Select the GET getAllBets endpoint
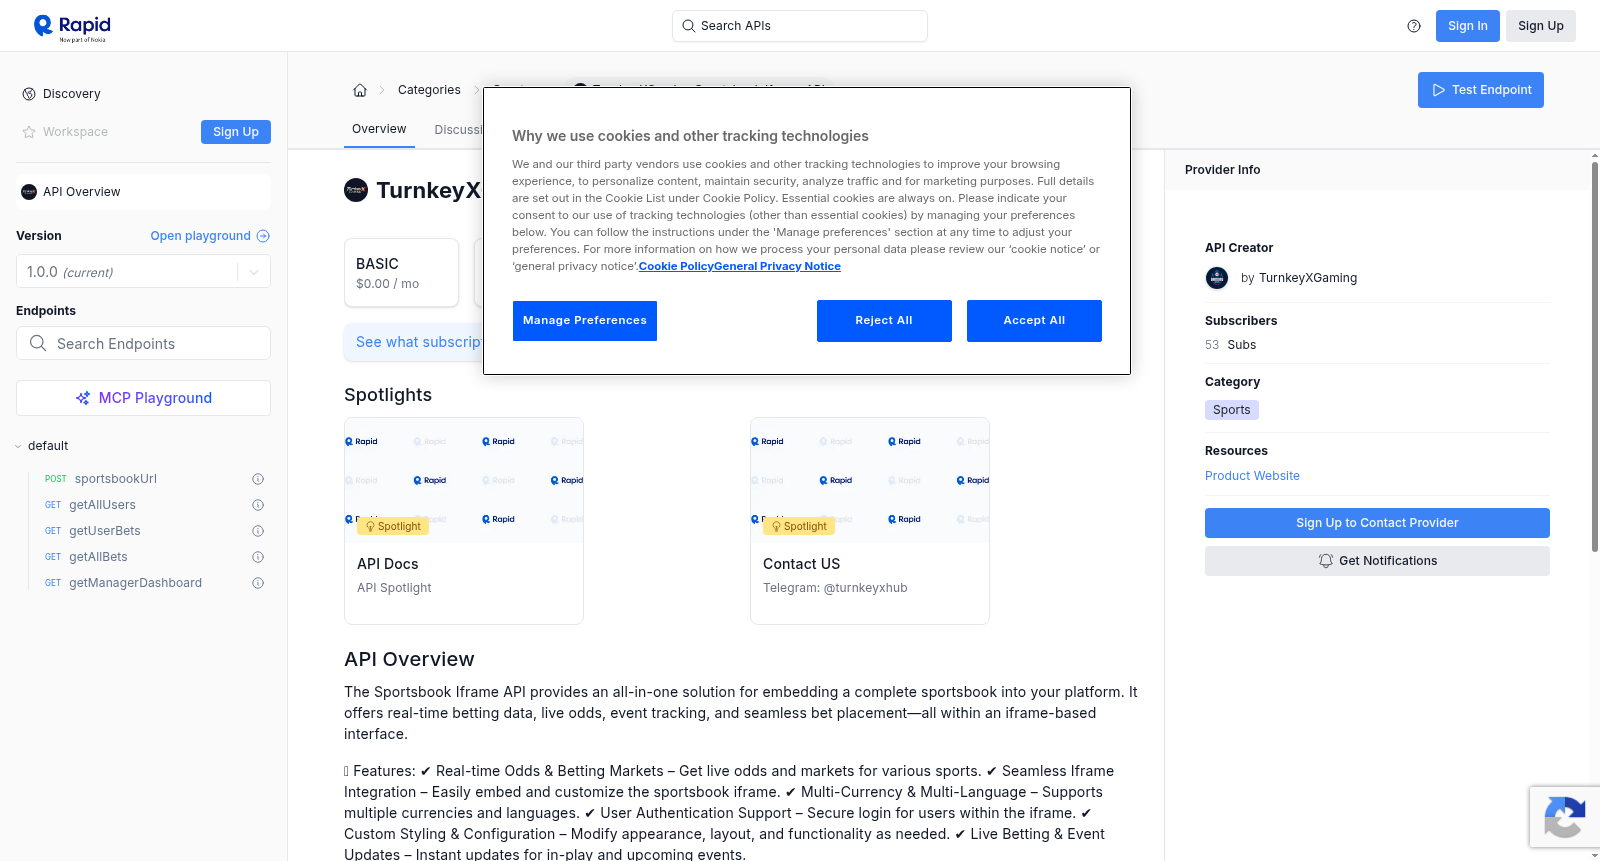Screen dimensions: 1600x861 (x=87, y=557)
